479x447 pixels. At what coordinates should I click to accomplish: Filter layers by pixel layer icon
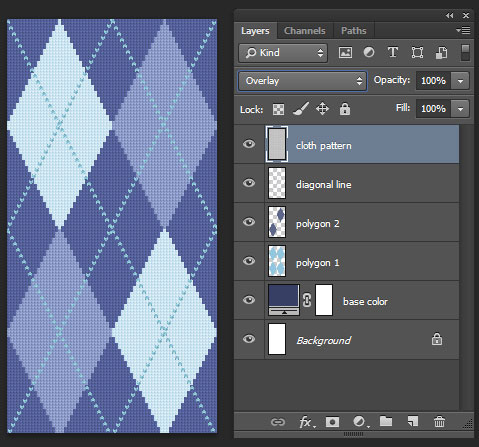tap(345, 53)
